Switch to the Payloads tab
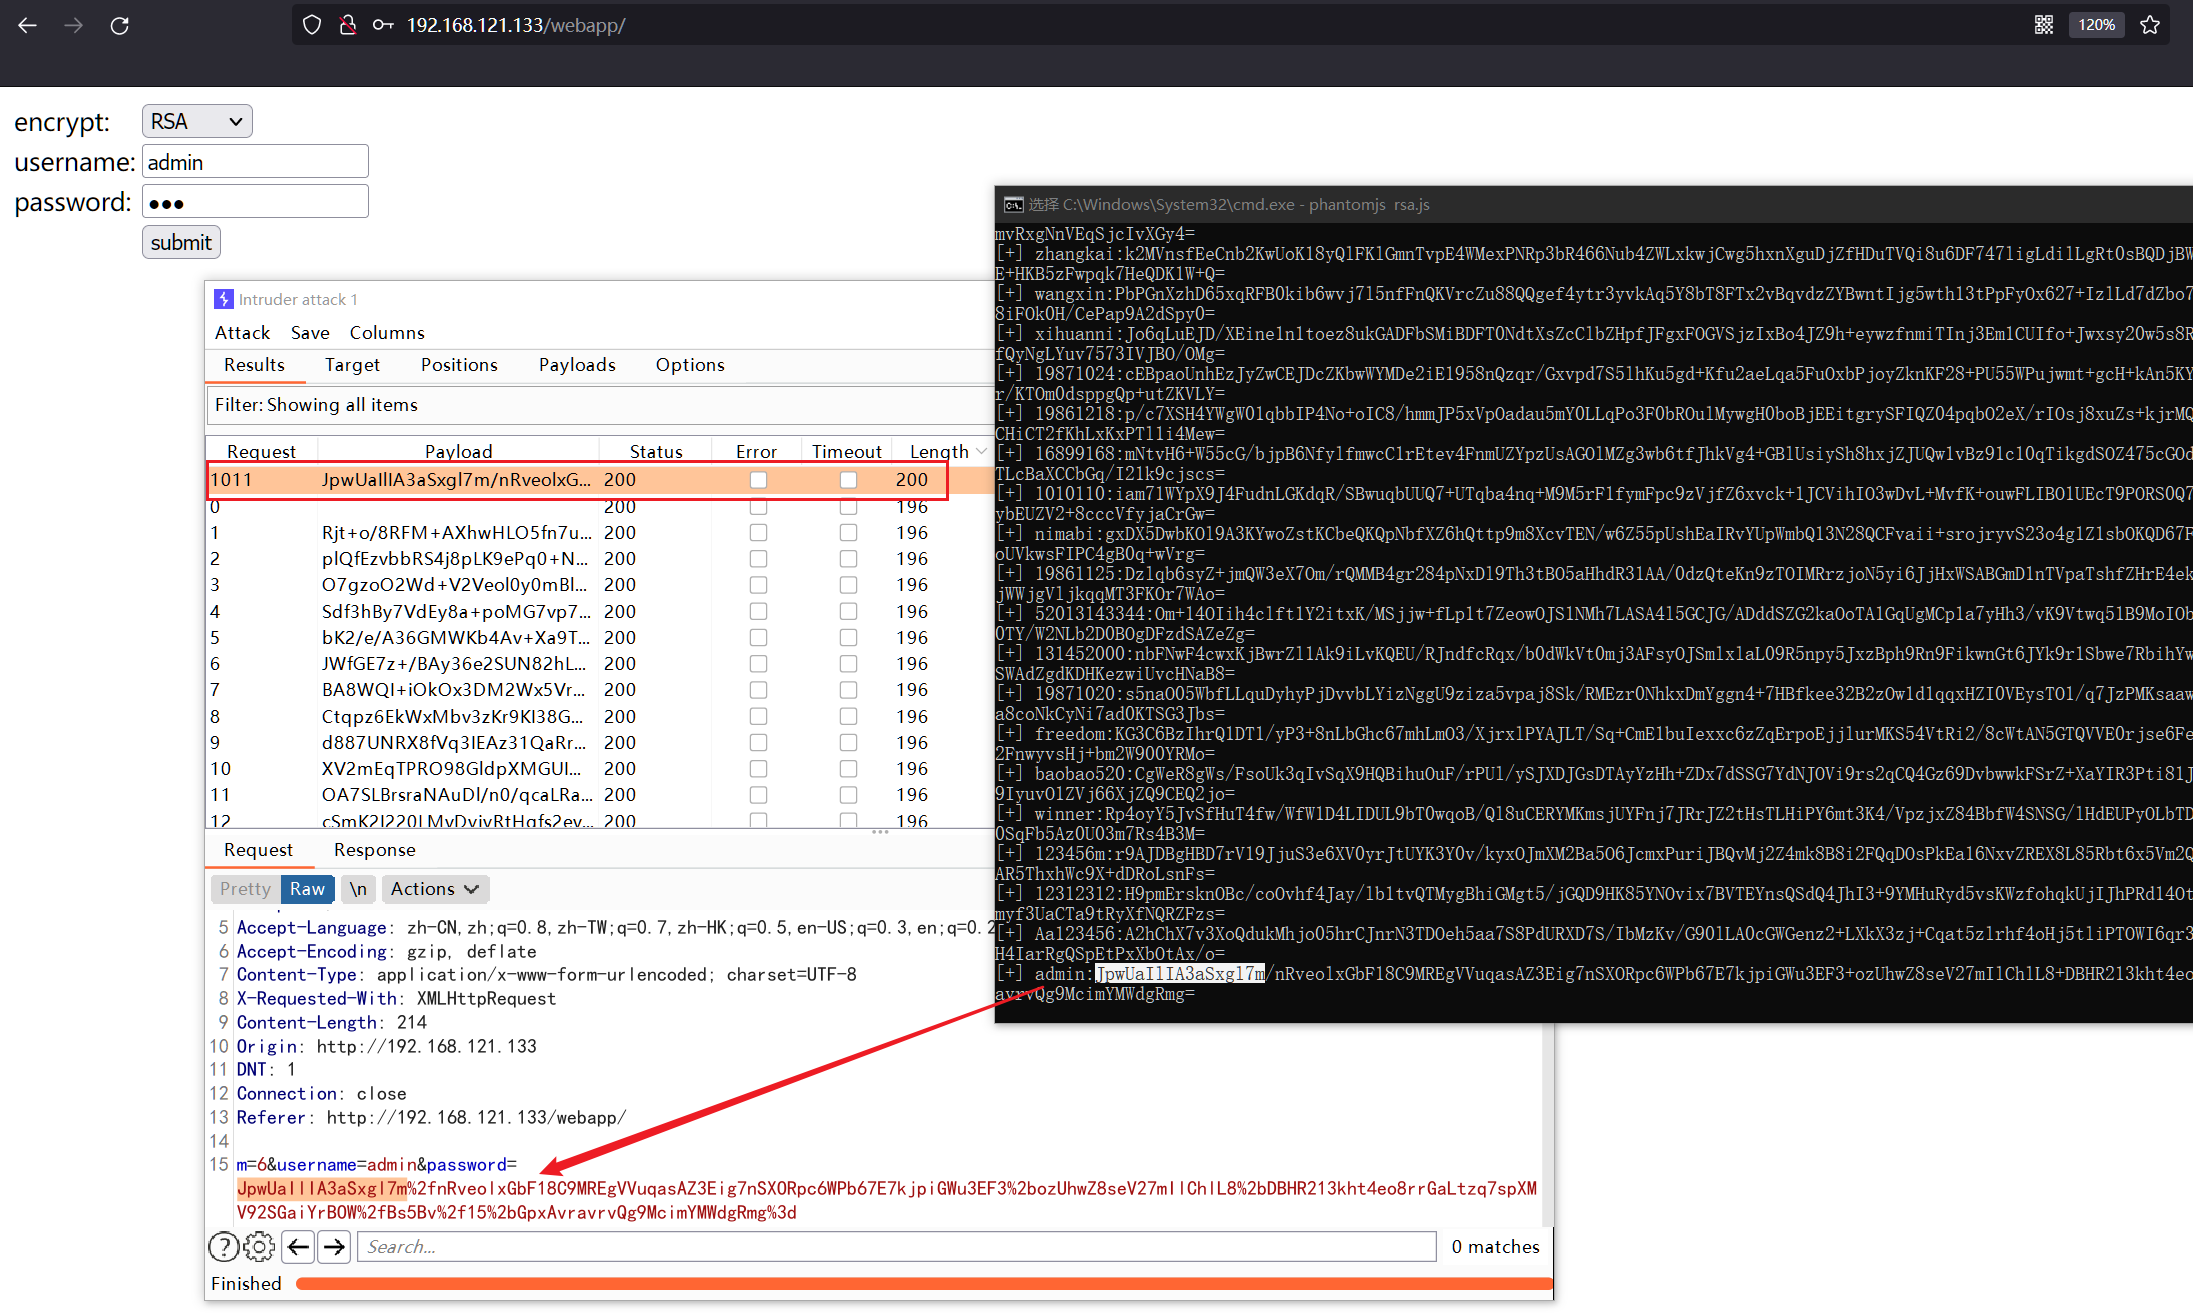The height and width of the screenshot is (1314, 2193). [x=577, y=365]
